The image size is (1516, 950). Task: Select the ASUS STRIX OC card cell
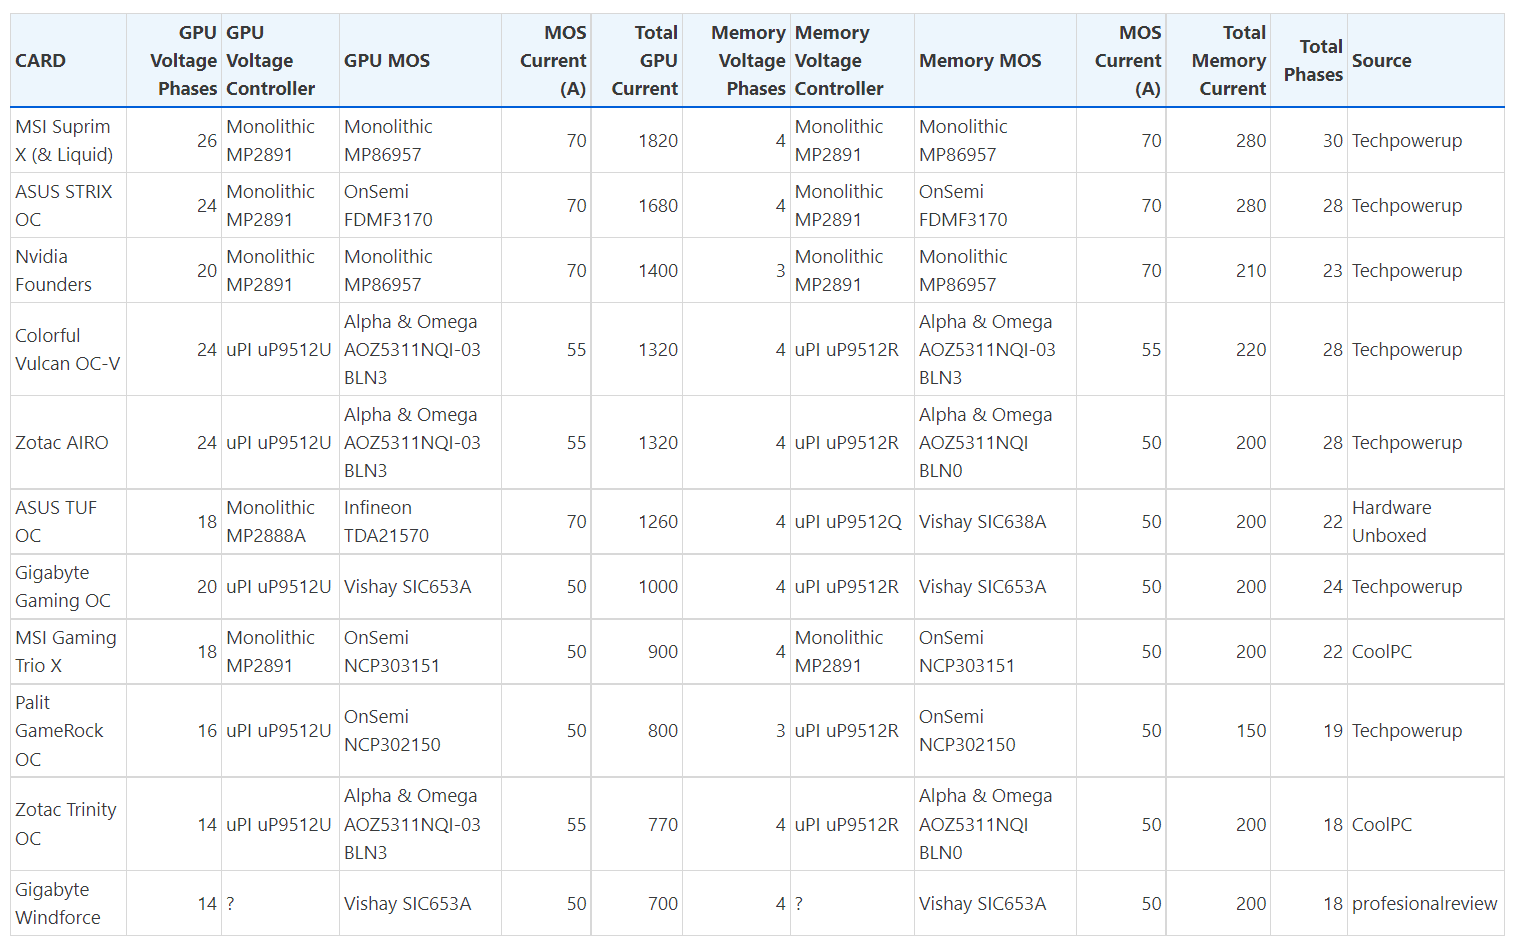[x=64, y=206]
